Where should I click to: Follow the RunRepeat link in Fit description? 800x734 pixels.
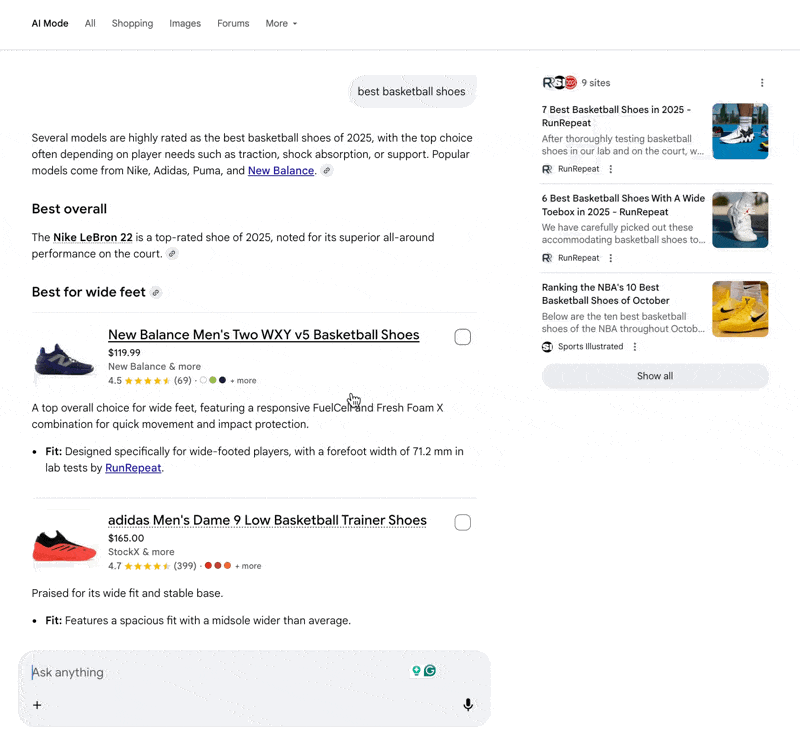click(x=133, y=468)
